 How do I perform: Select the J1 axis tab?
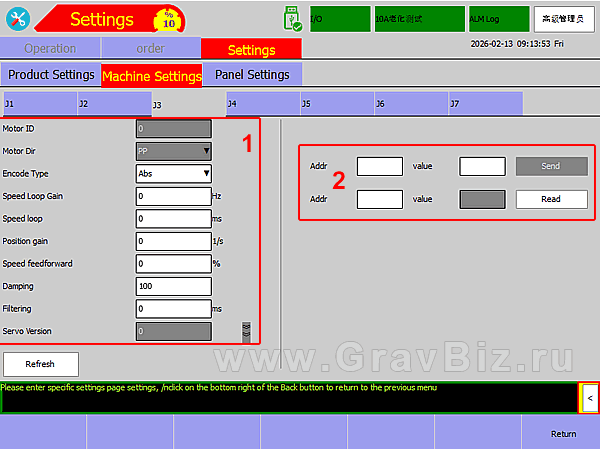click(x=38, y=103)
